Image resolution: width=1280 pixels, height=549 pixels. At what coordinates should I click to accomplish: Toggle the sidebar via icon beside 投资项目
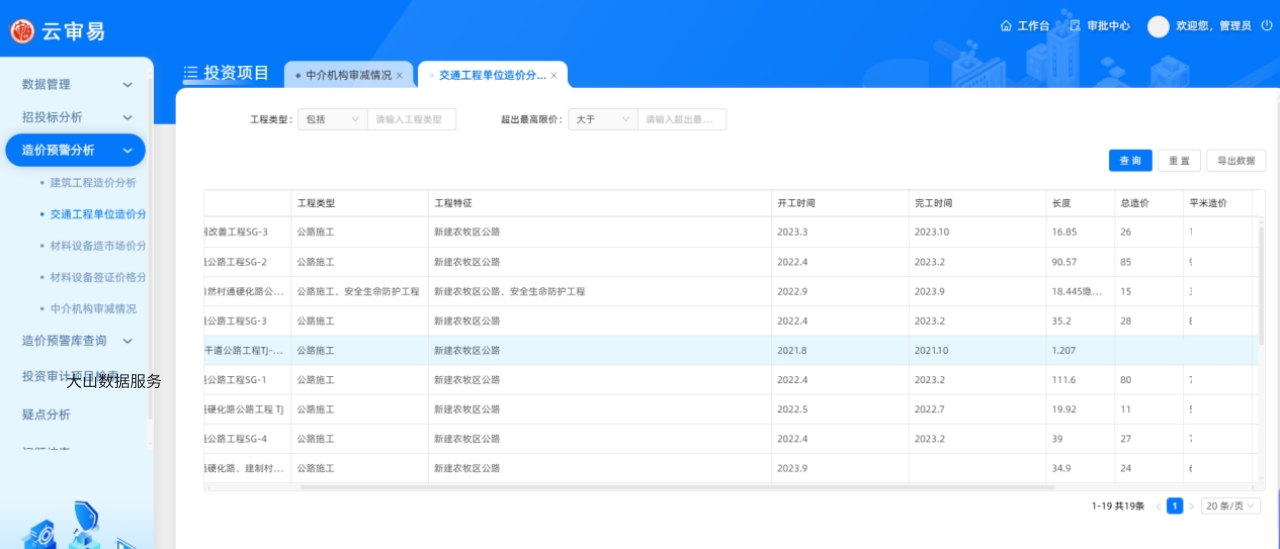click(191, 73)
